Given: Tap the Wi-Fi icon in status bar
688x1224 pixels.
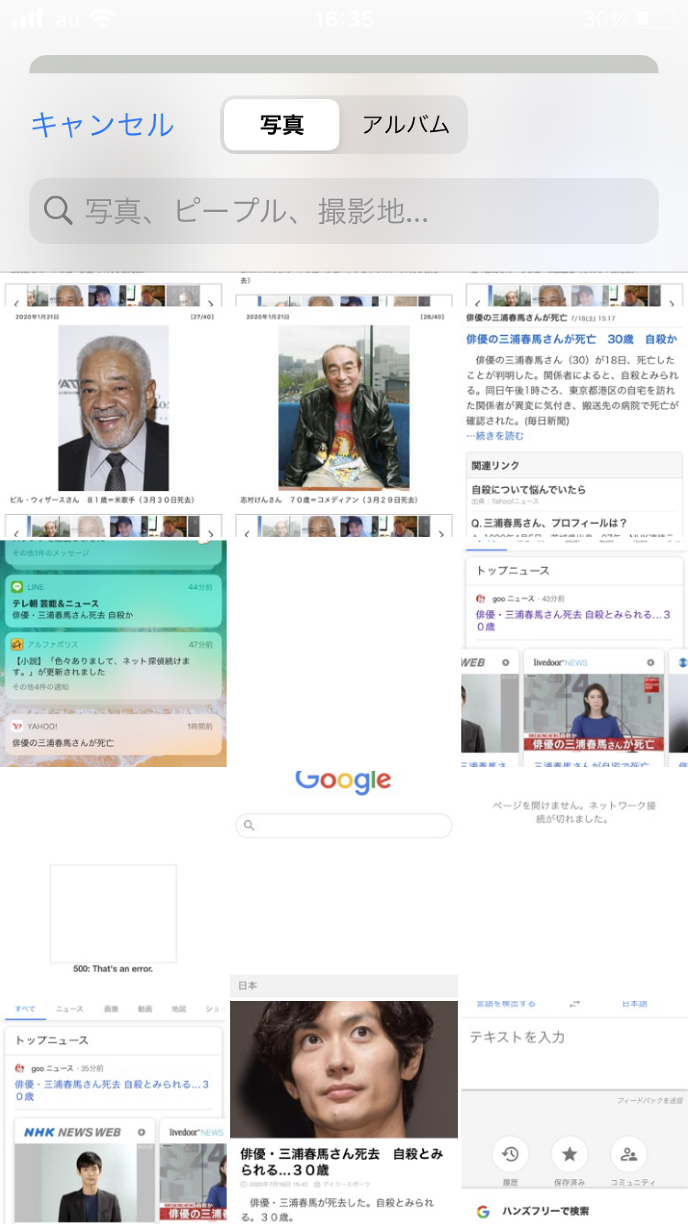Looking at the screenshot, I should [101, 19].
